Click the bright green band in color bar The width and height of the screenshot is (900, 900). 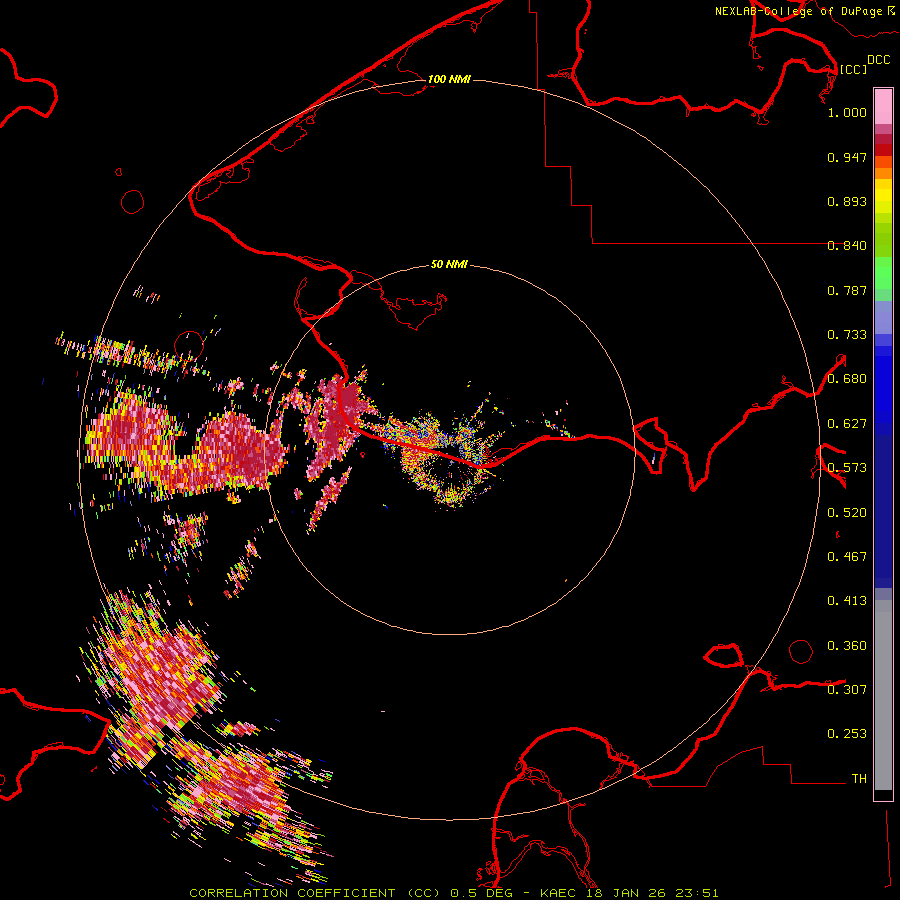coord(883,273)
